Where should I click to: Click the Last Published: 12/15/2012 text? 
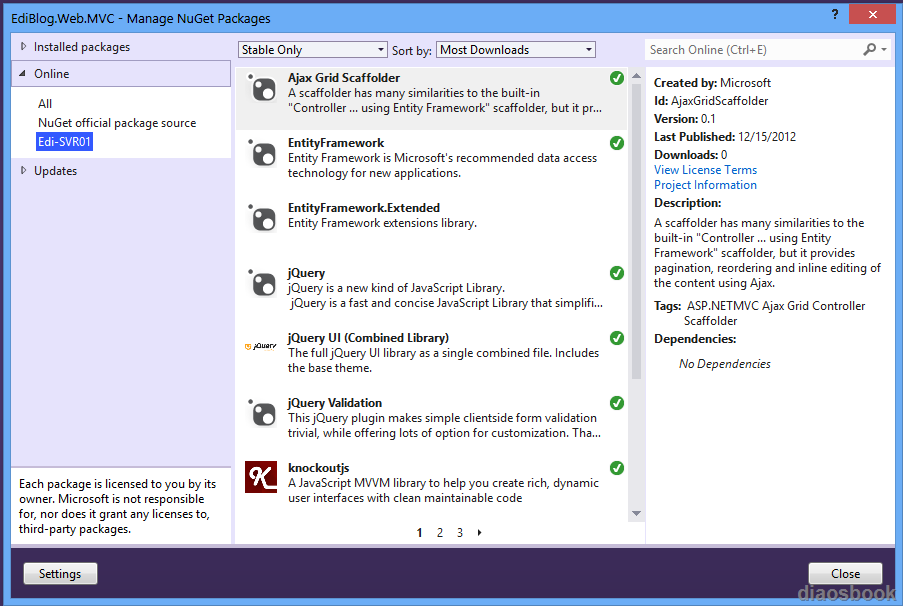(725, 137)
